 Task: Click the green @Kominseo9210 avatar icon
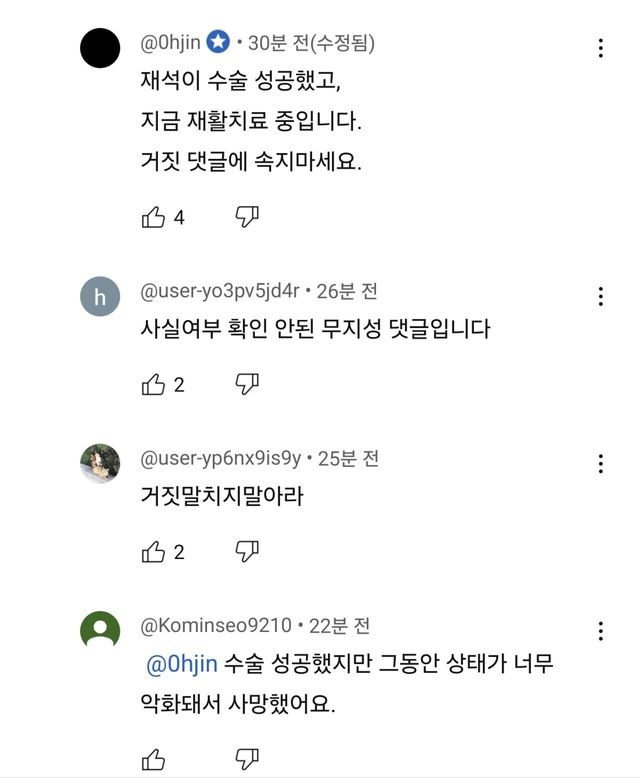pyautogui.click(x=100, y=630)
